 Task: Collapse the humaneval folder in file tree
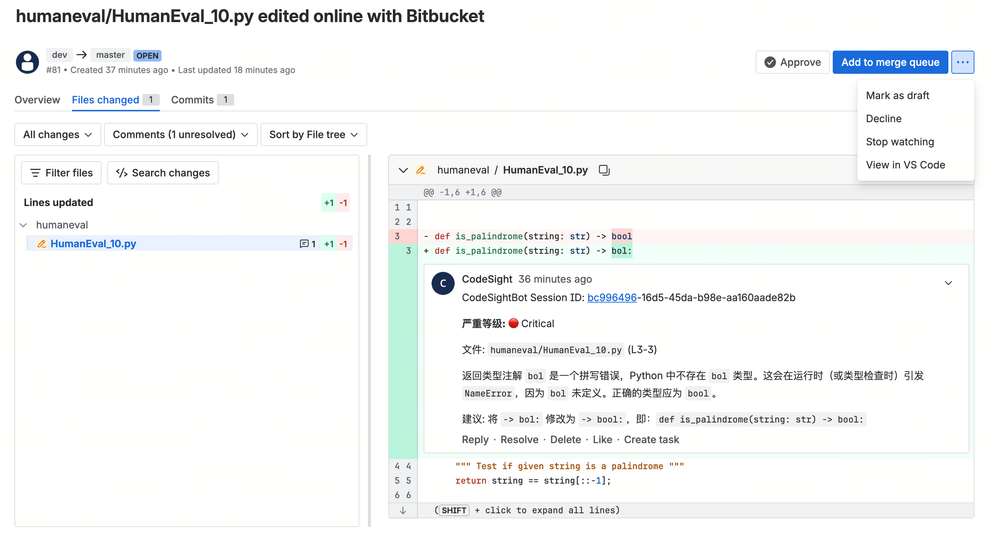tap(24, 225)
